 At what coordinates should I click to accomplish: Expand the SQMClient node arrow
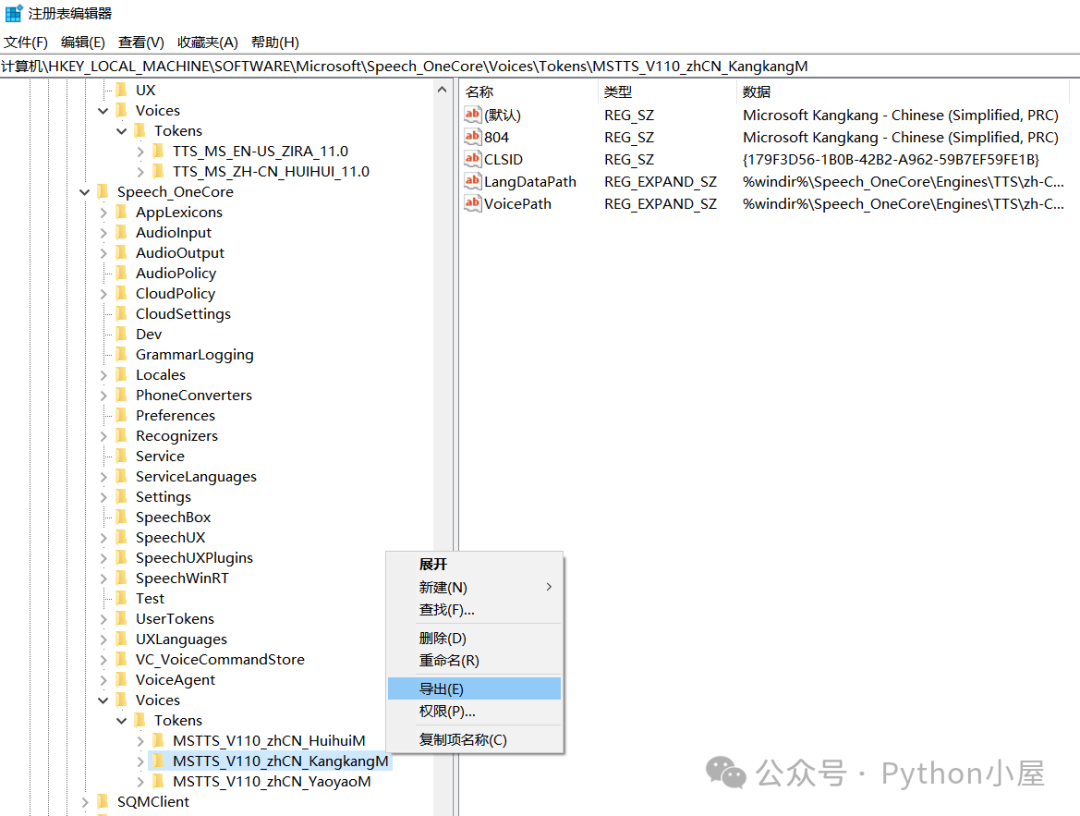[85, 802]
